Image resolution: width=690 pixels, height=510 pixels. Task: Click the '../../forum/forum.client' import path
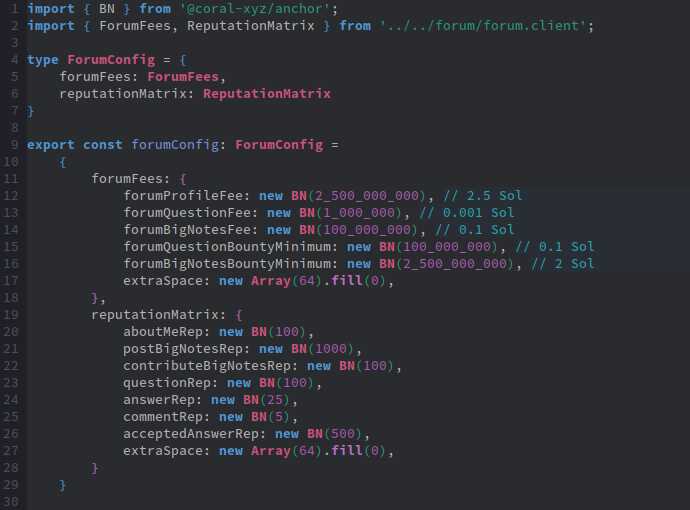(x=486, y=25)
